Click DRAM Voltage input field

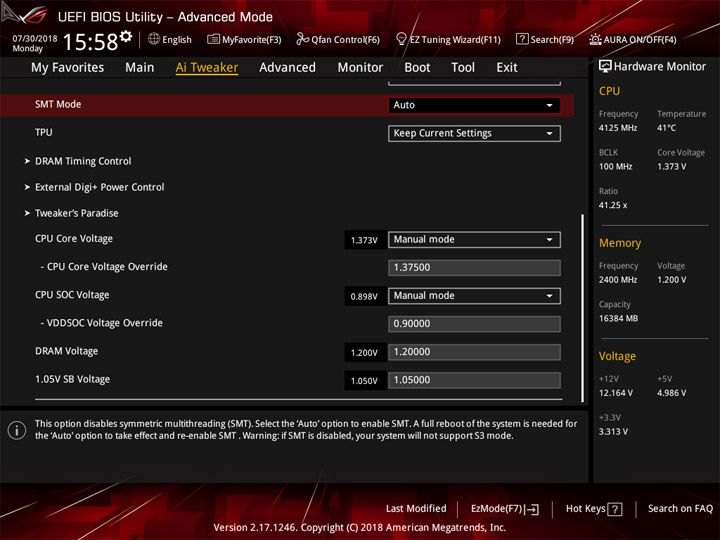tap(474, 352)
